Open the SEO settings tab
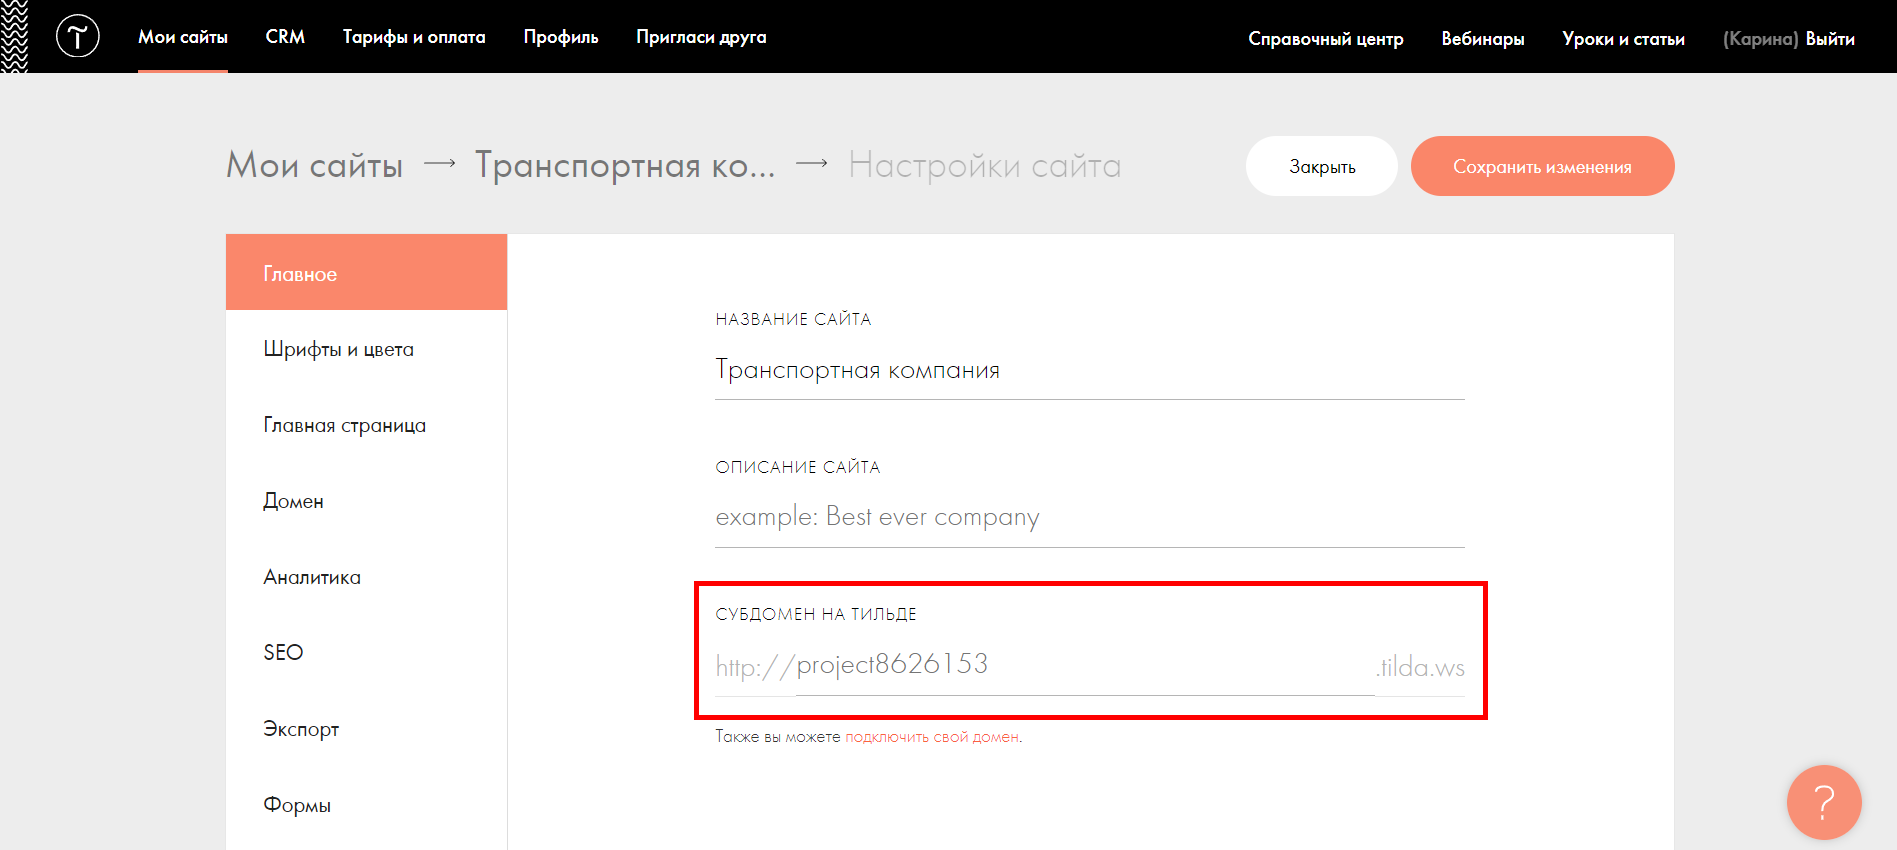Image resolution: width=1897 pixels, height=850 pixels. point(283,653)
